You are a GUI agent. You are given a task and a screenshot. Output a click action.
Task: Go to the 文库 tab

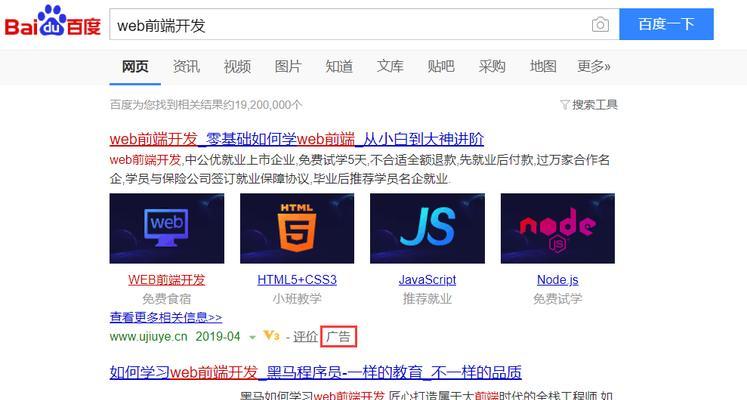390,66
